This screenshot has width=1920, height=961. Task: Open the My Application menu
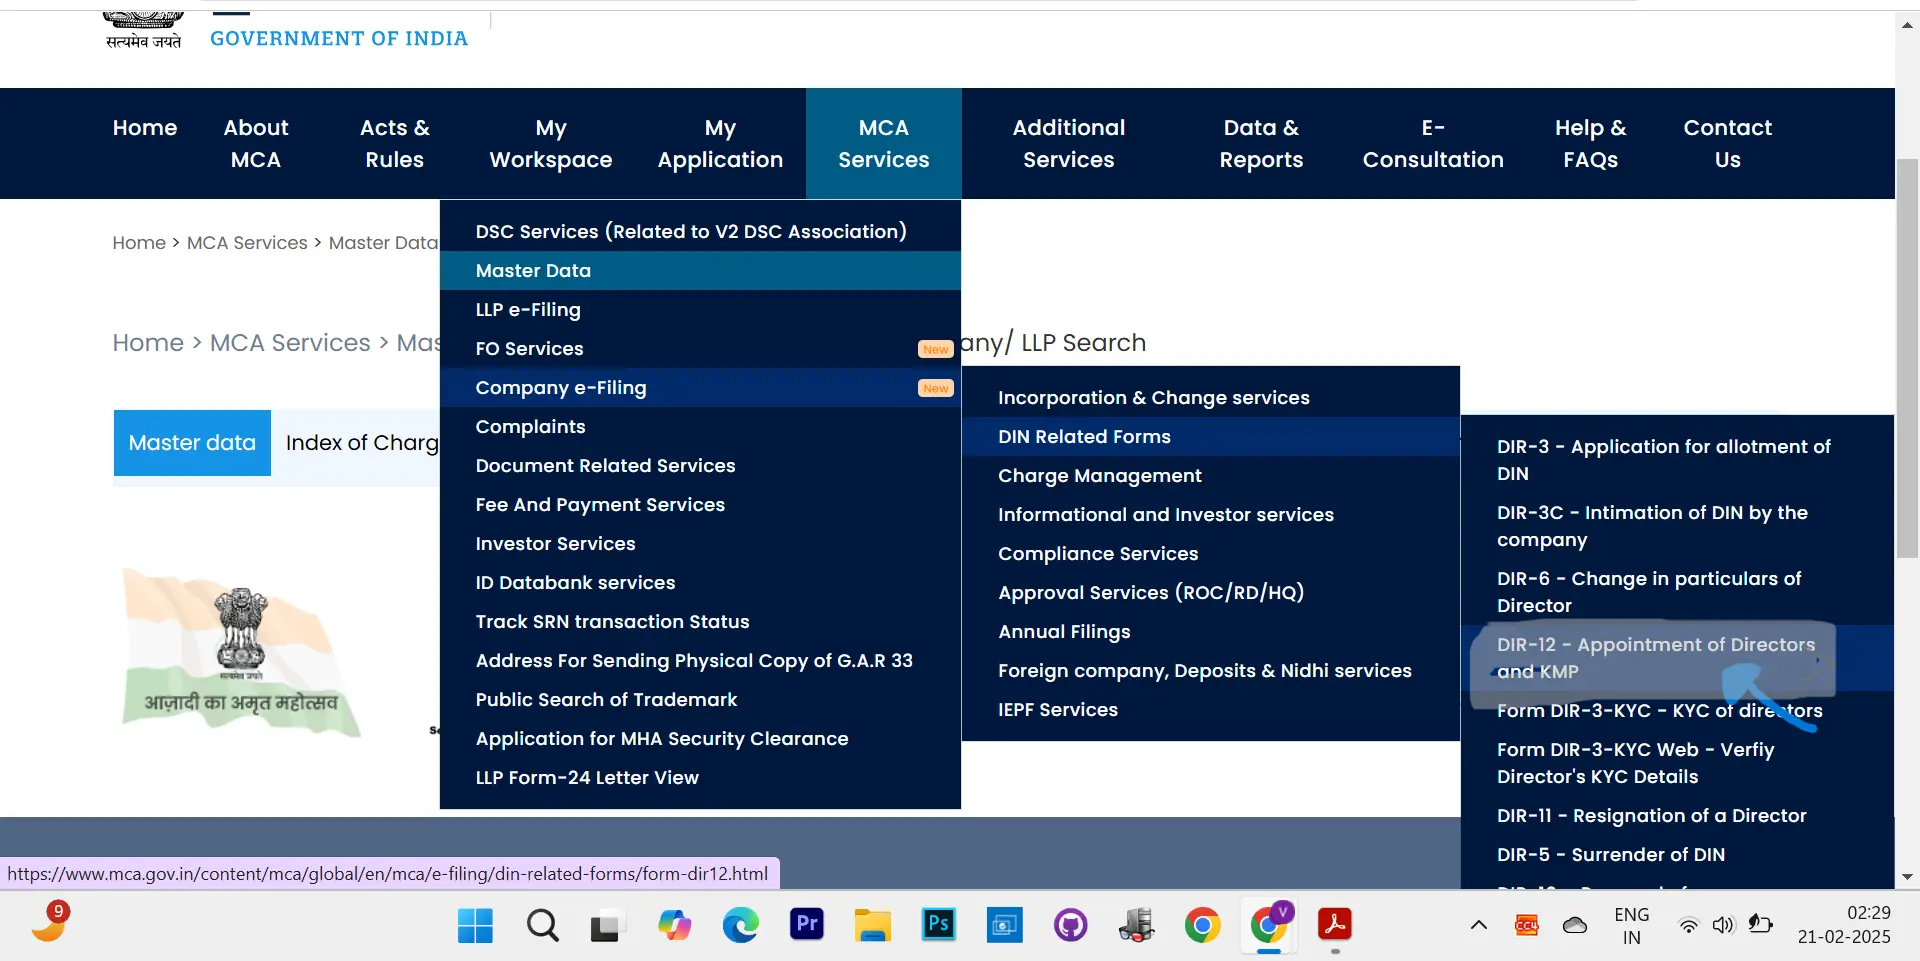720,143
